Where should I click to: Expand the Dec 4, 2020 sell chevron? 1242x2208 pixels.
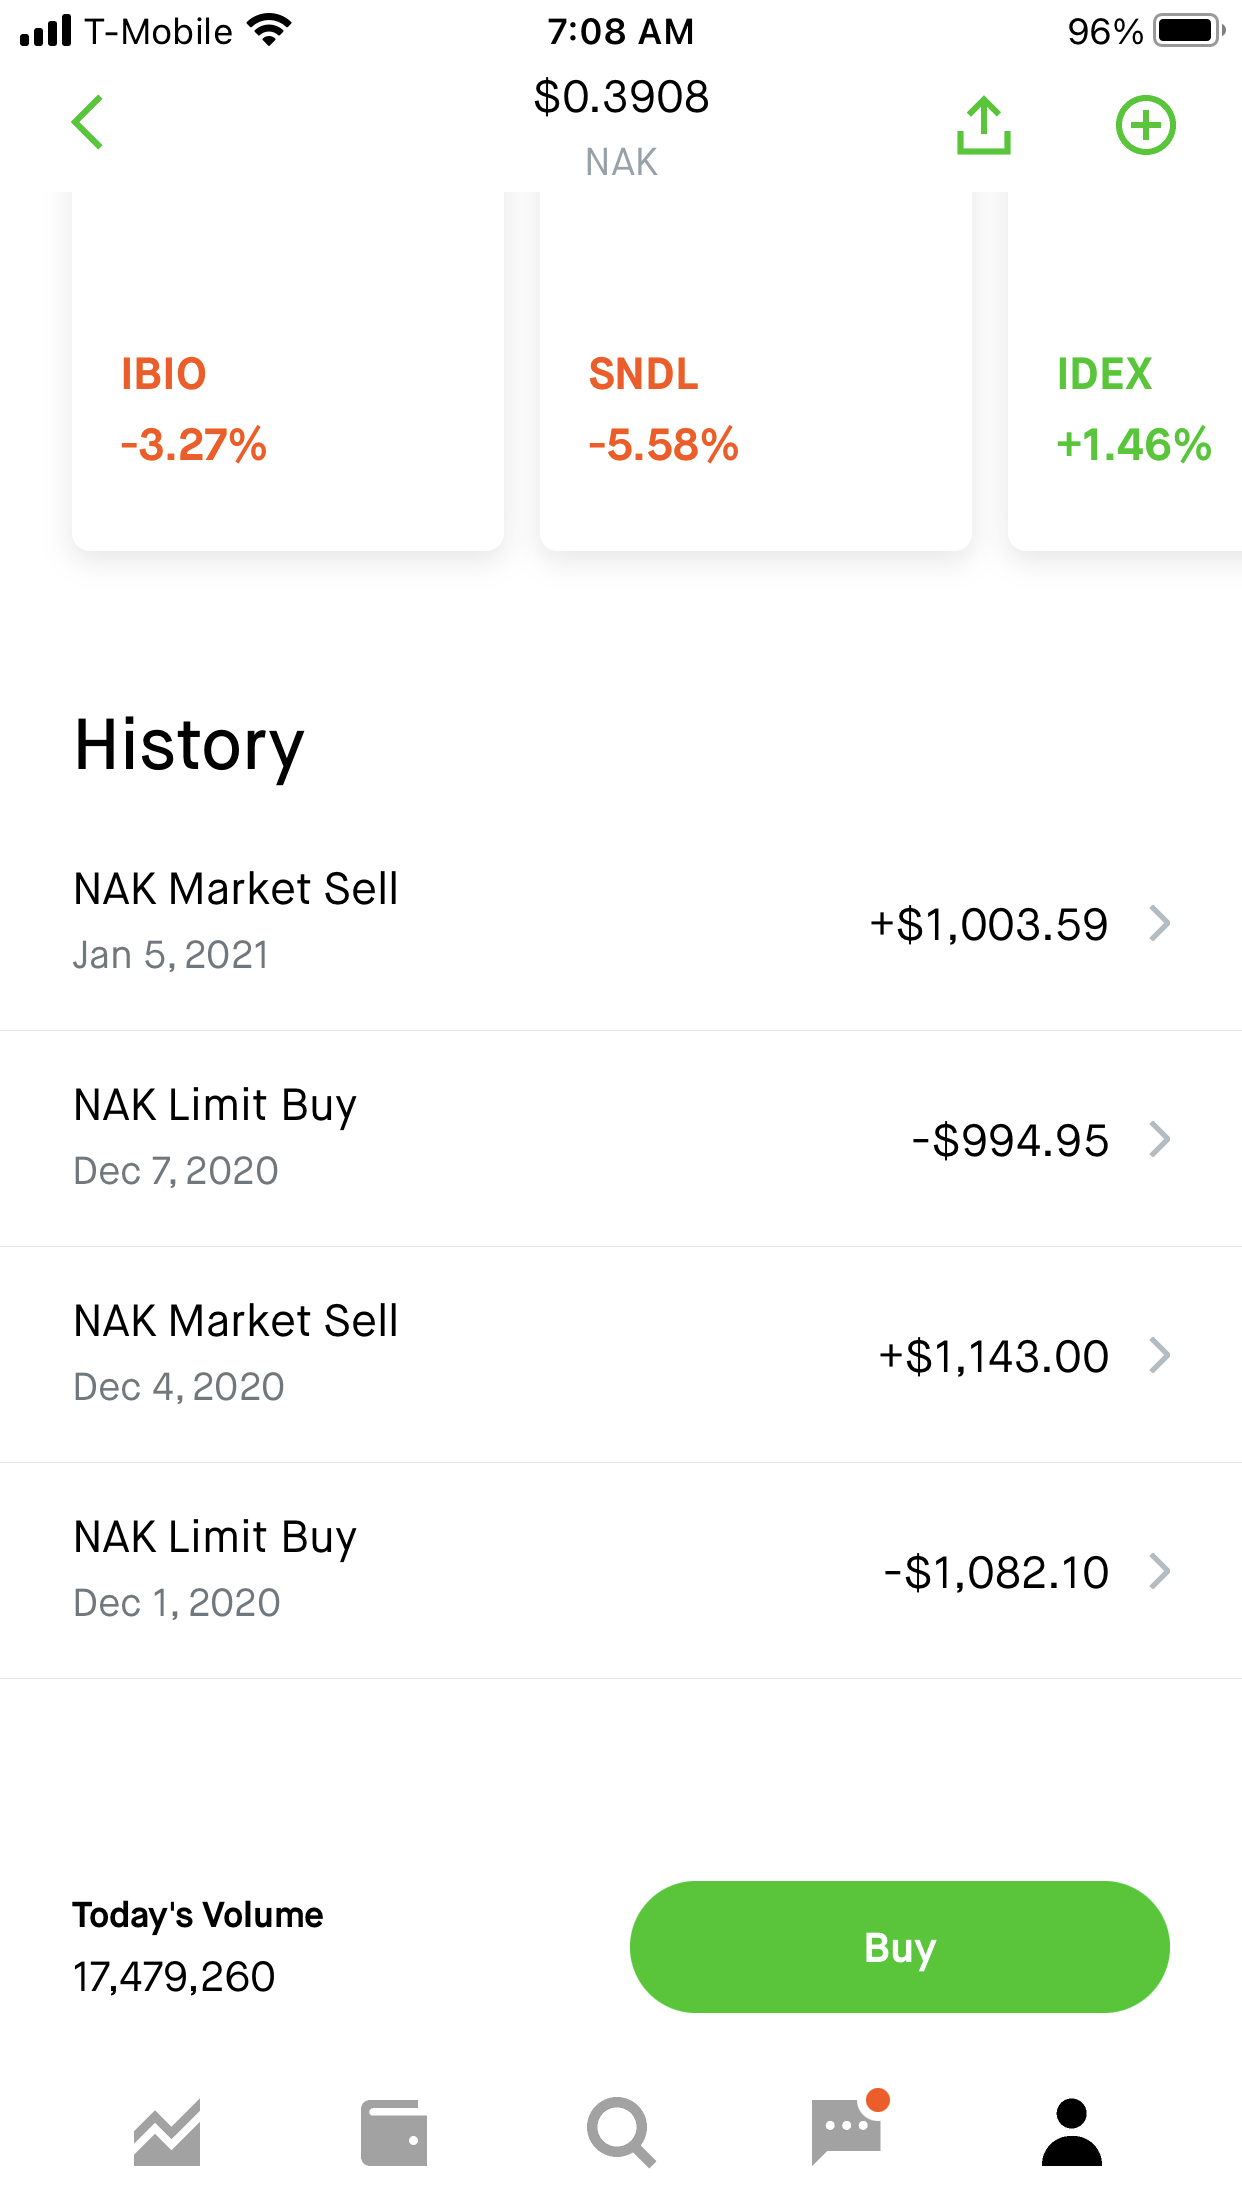(1160, 1355)
